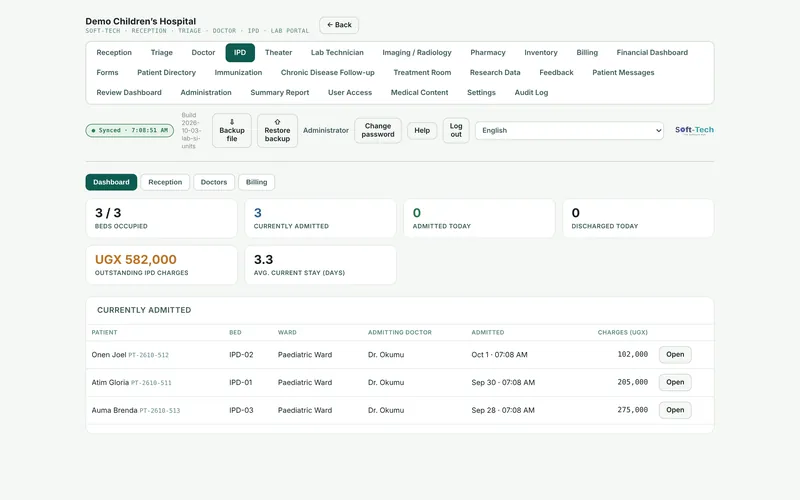
Task: Click the Backup file button
Action: click(232, 131)
